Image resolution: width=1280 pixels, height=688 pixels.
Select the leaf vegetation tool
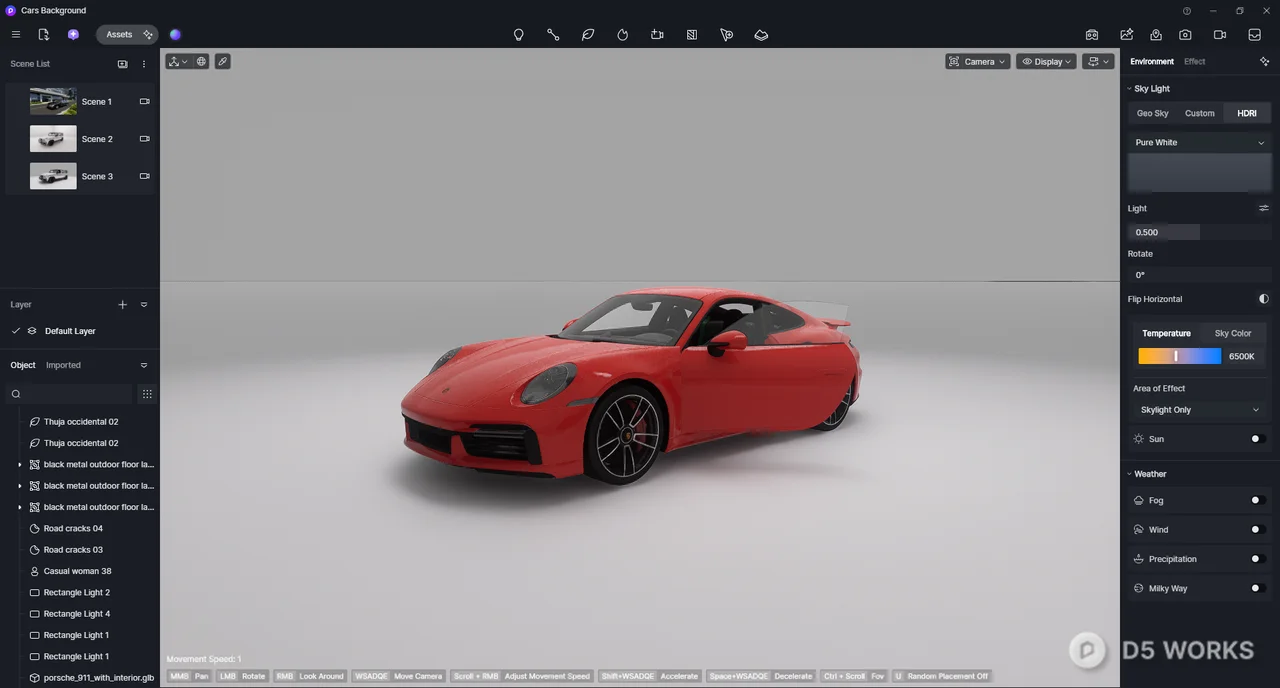pyautogui.click(x=588, y=34)
